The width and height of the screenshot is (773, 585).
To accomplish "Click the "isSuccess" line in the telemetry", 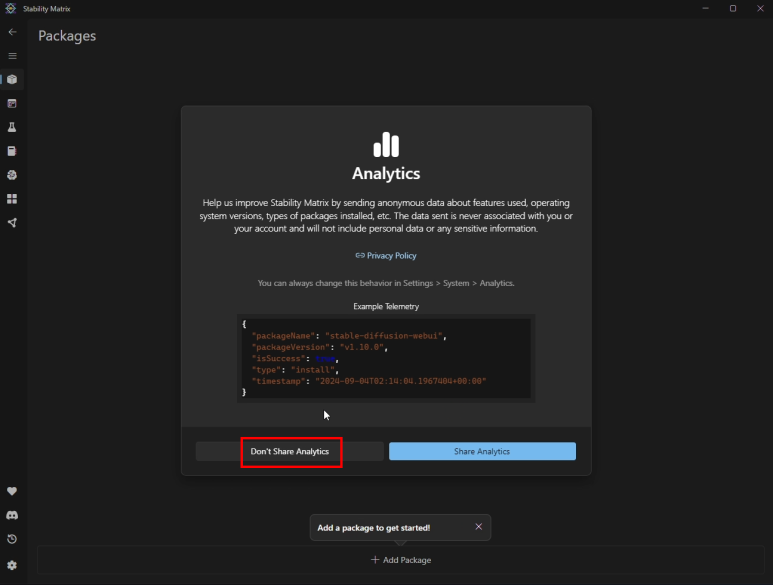I will coord(295,358).
